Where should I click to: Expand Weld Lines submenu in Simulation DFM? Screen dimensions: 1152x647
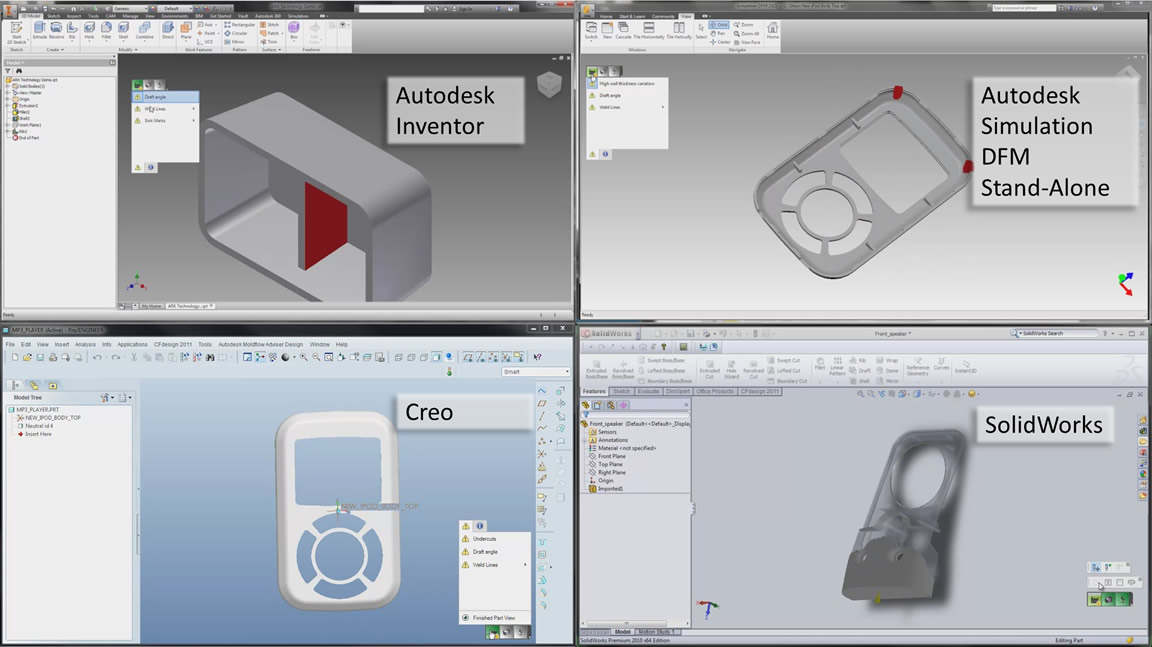[663, 107]
